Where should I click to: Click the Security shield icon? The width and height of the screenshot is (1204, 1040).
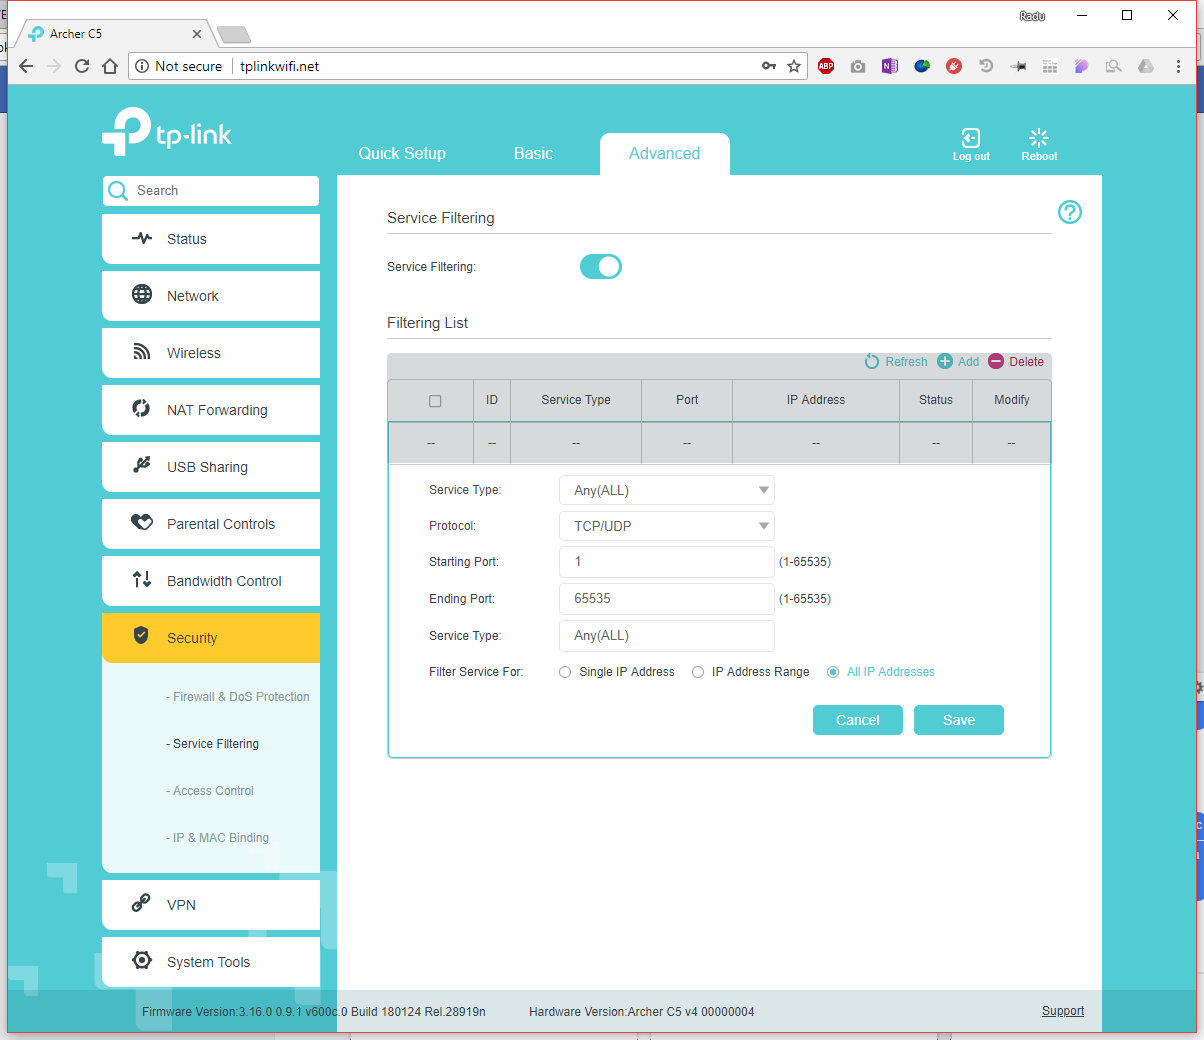(142, 636)
